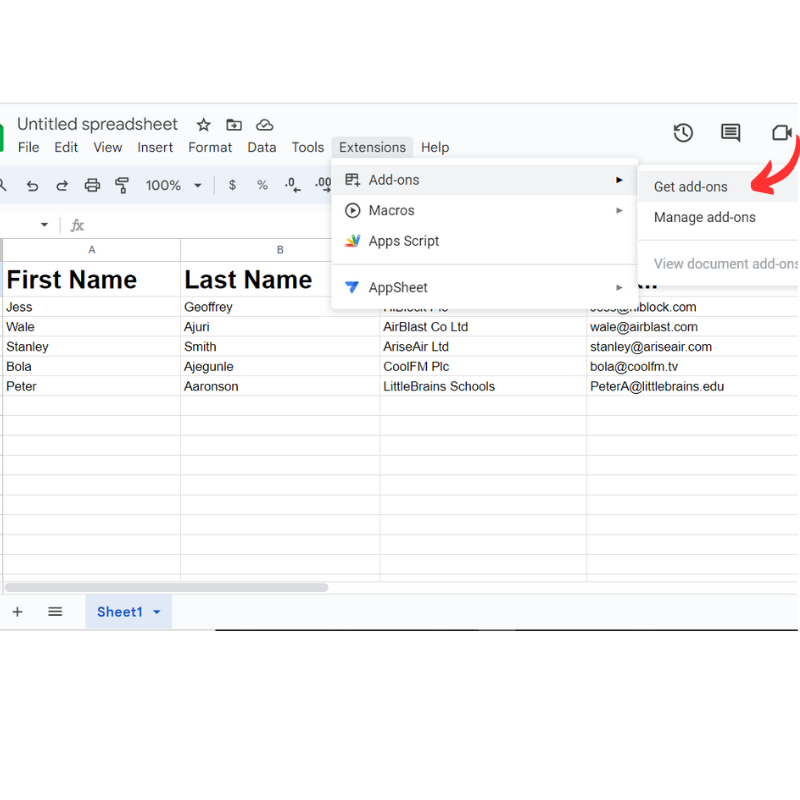Select the PeterA@littlebrains.edu cell
This screenshot has width=800, height=800.
[692, 387]
